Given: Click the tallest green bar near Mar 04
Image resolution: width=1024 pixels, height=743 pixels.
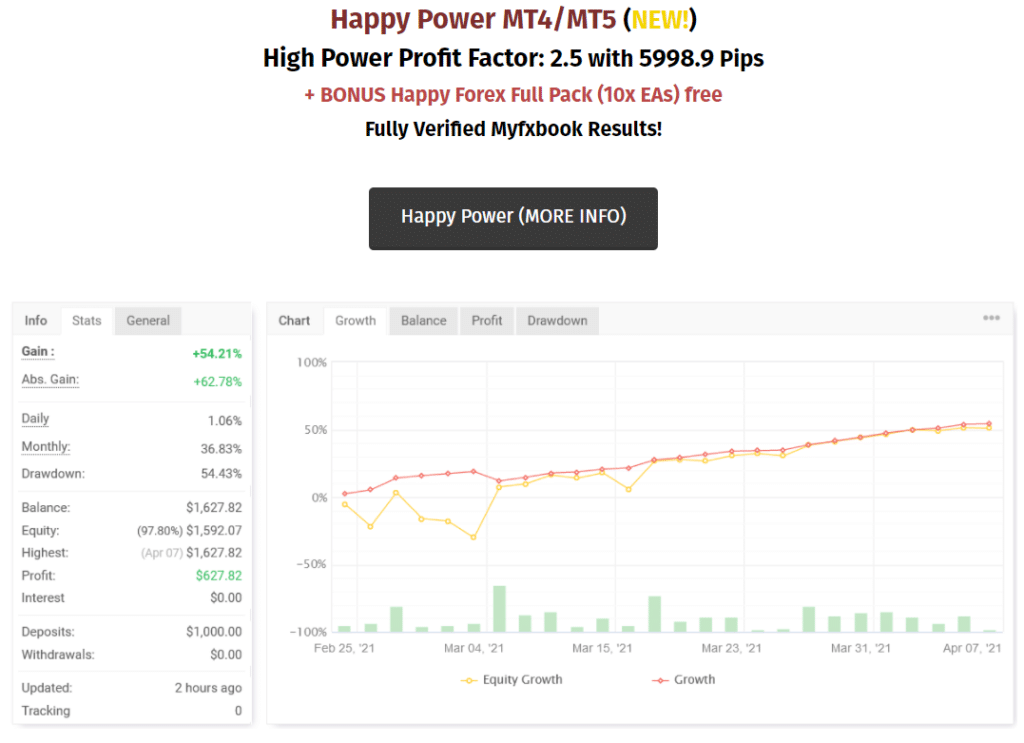Looking at the screenshot, I should 499,609.
